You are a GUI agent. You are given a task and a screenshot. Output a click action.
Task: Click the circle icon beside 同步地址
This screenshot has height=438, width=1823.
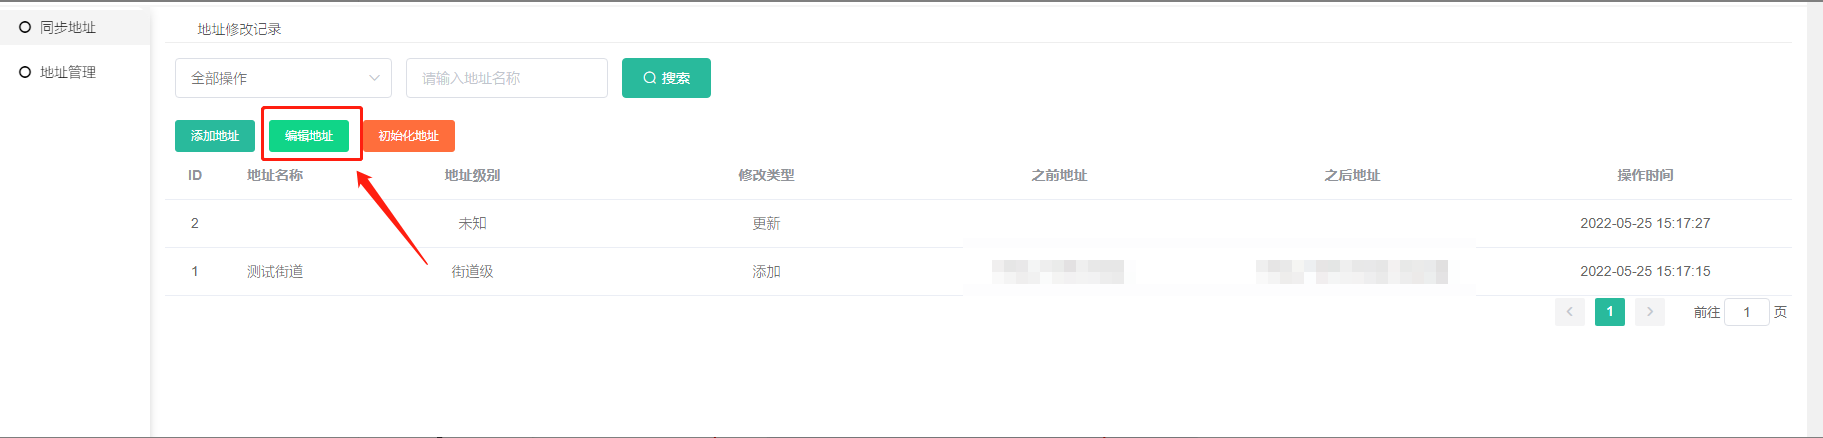coord(25,28)
